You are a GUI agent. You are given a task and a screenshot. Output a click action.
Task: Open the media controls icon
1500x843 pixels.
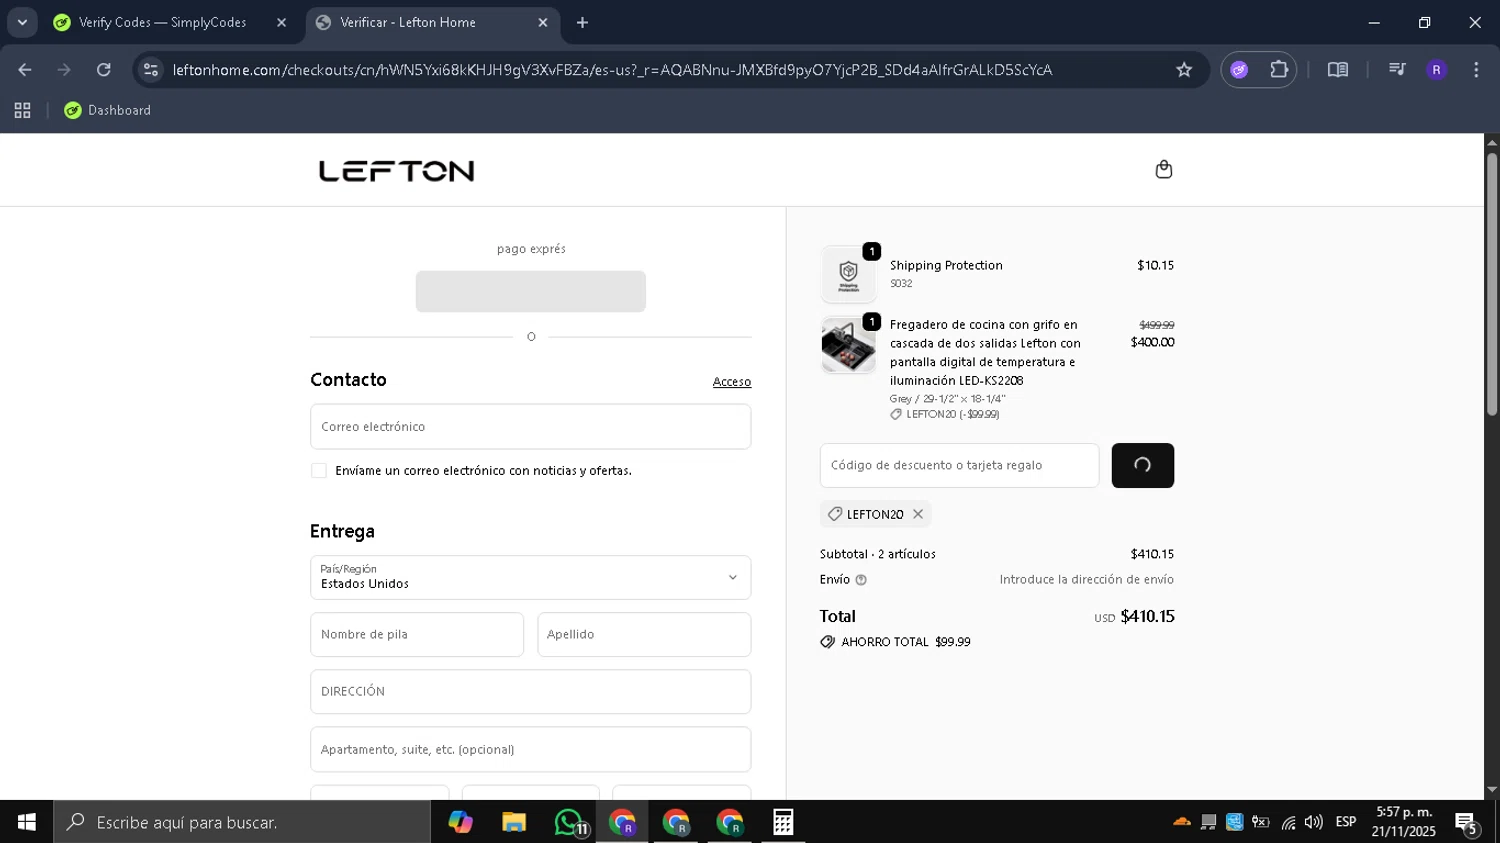point(1397,70)
